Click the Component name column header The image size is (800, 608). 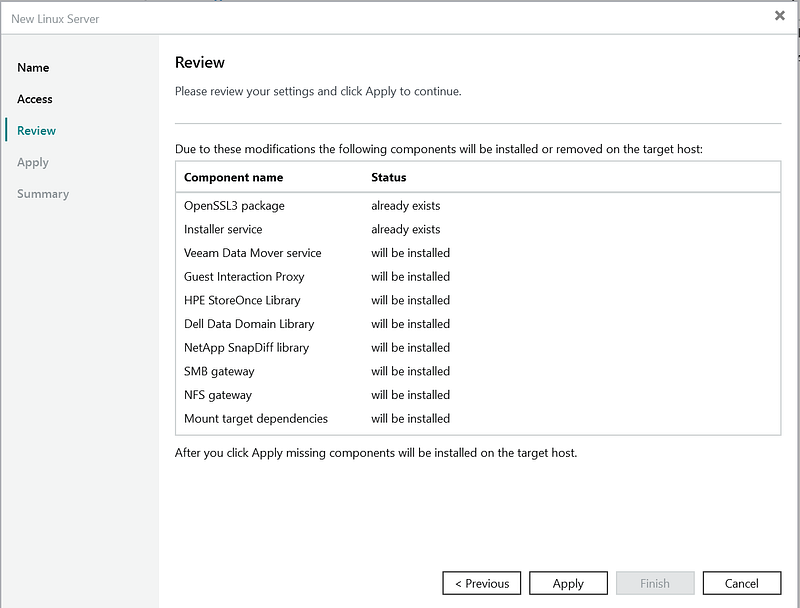coord(234,177)
